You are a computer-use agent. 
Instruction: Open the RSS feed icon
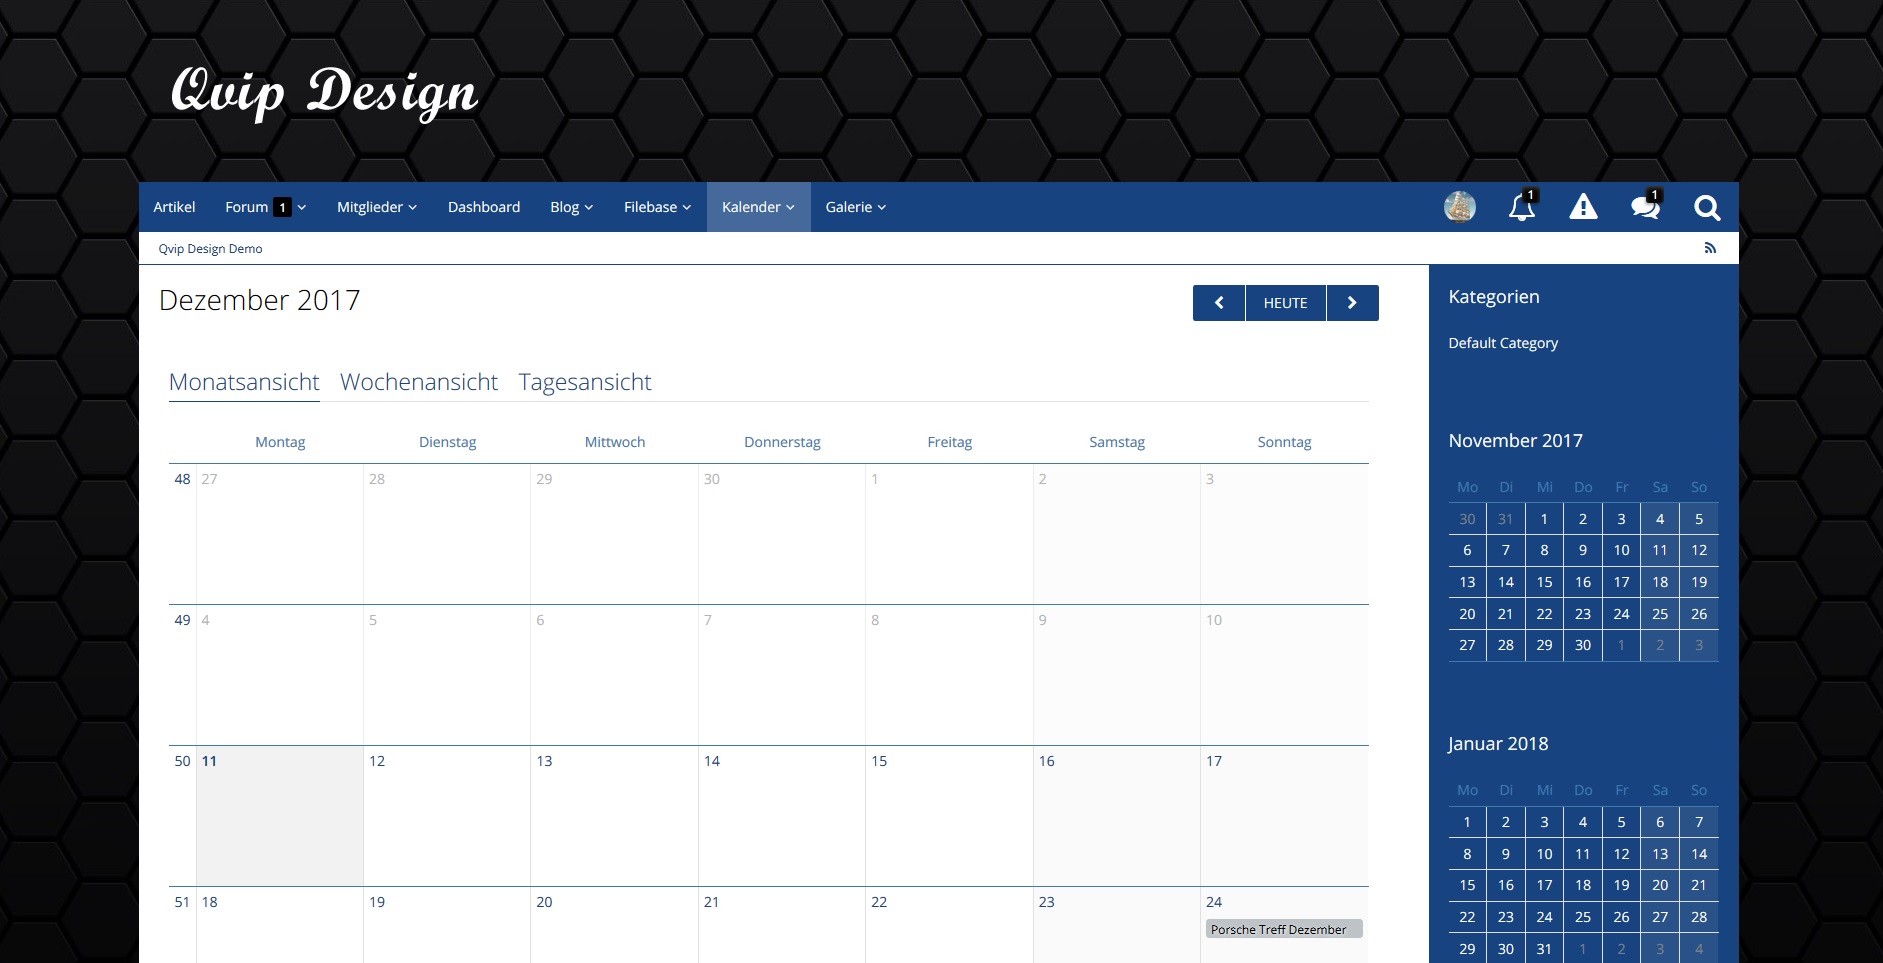click(x=1710, y=248)
